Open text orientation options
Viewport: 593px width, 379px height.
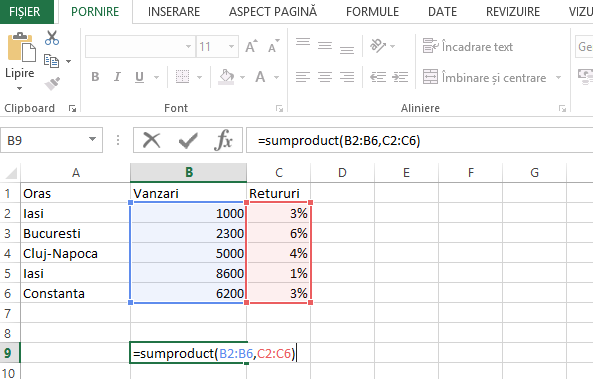click(378, 46)
